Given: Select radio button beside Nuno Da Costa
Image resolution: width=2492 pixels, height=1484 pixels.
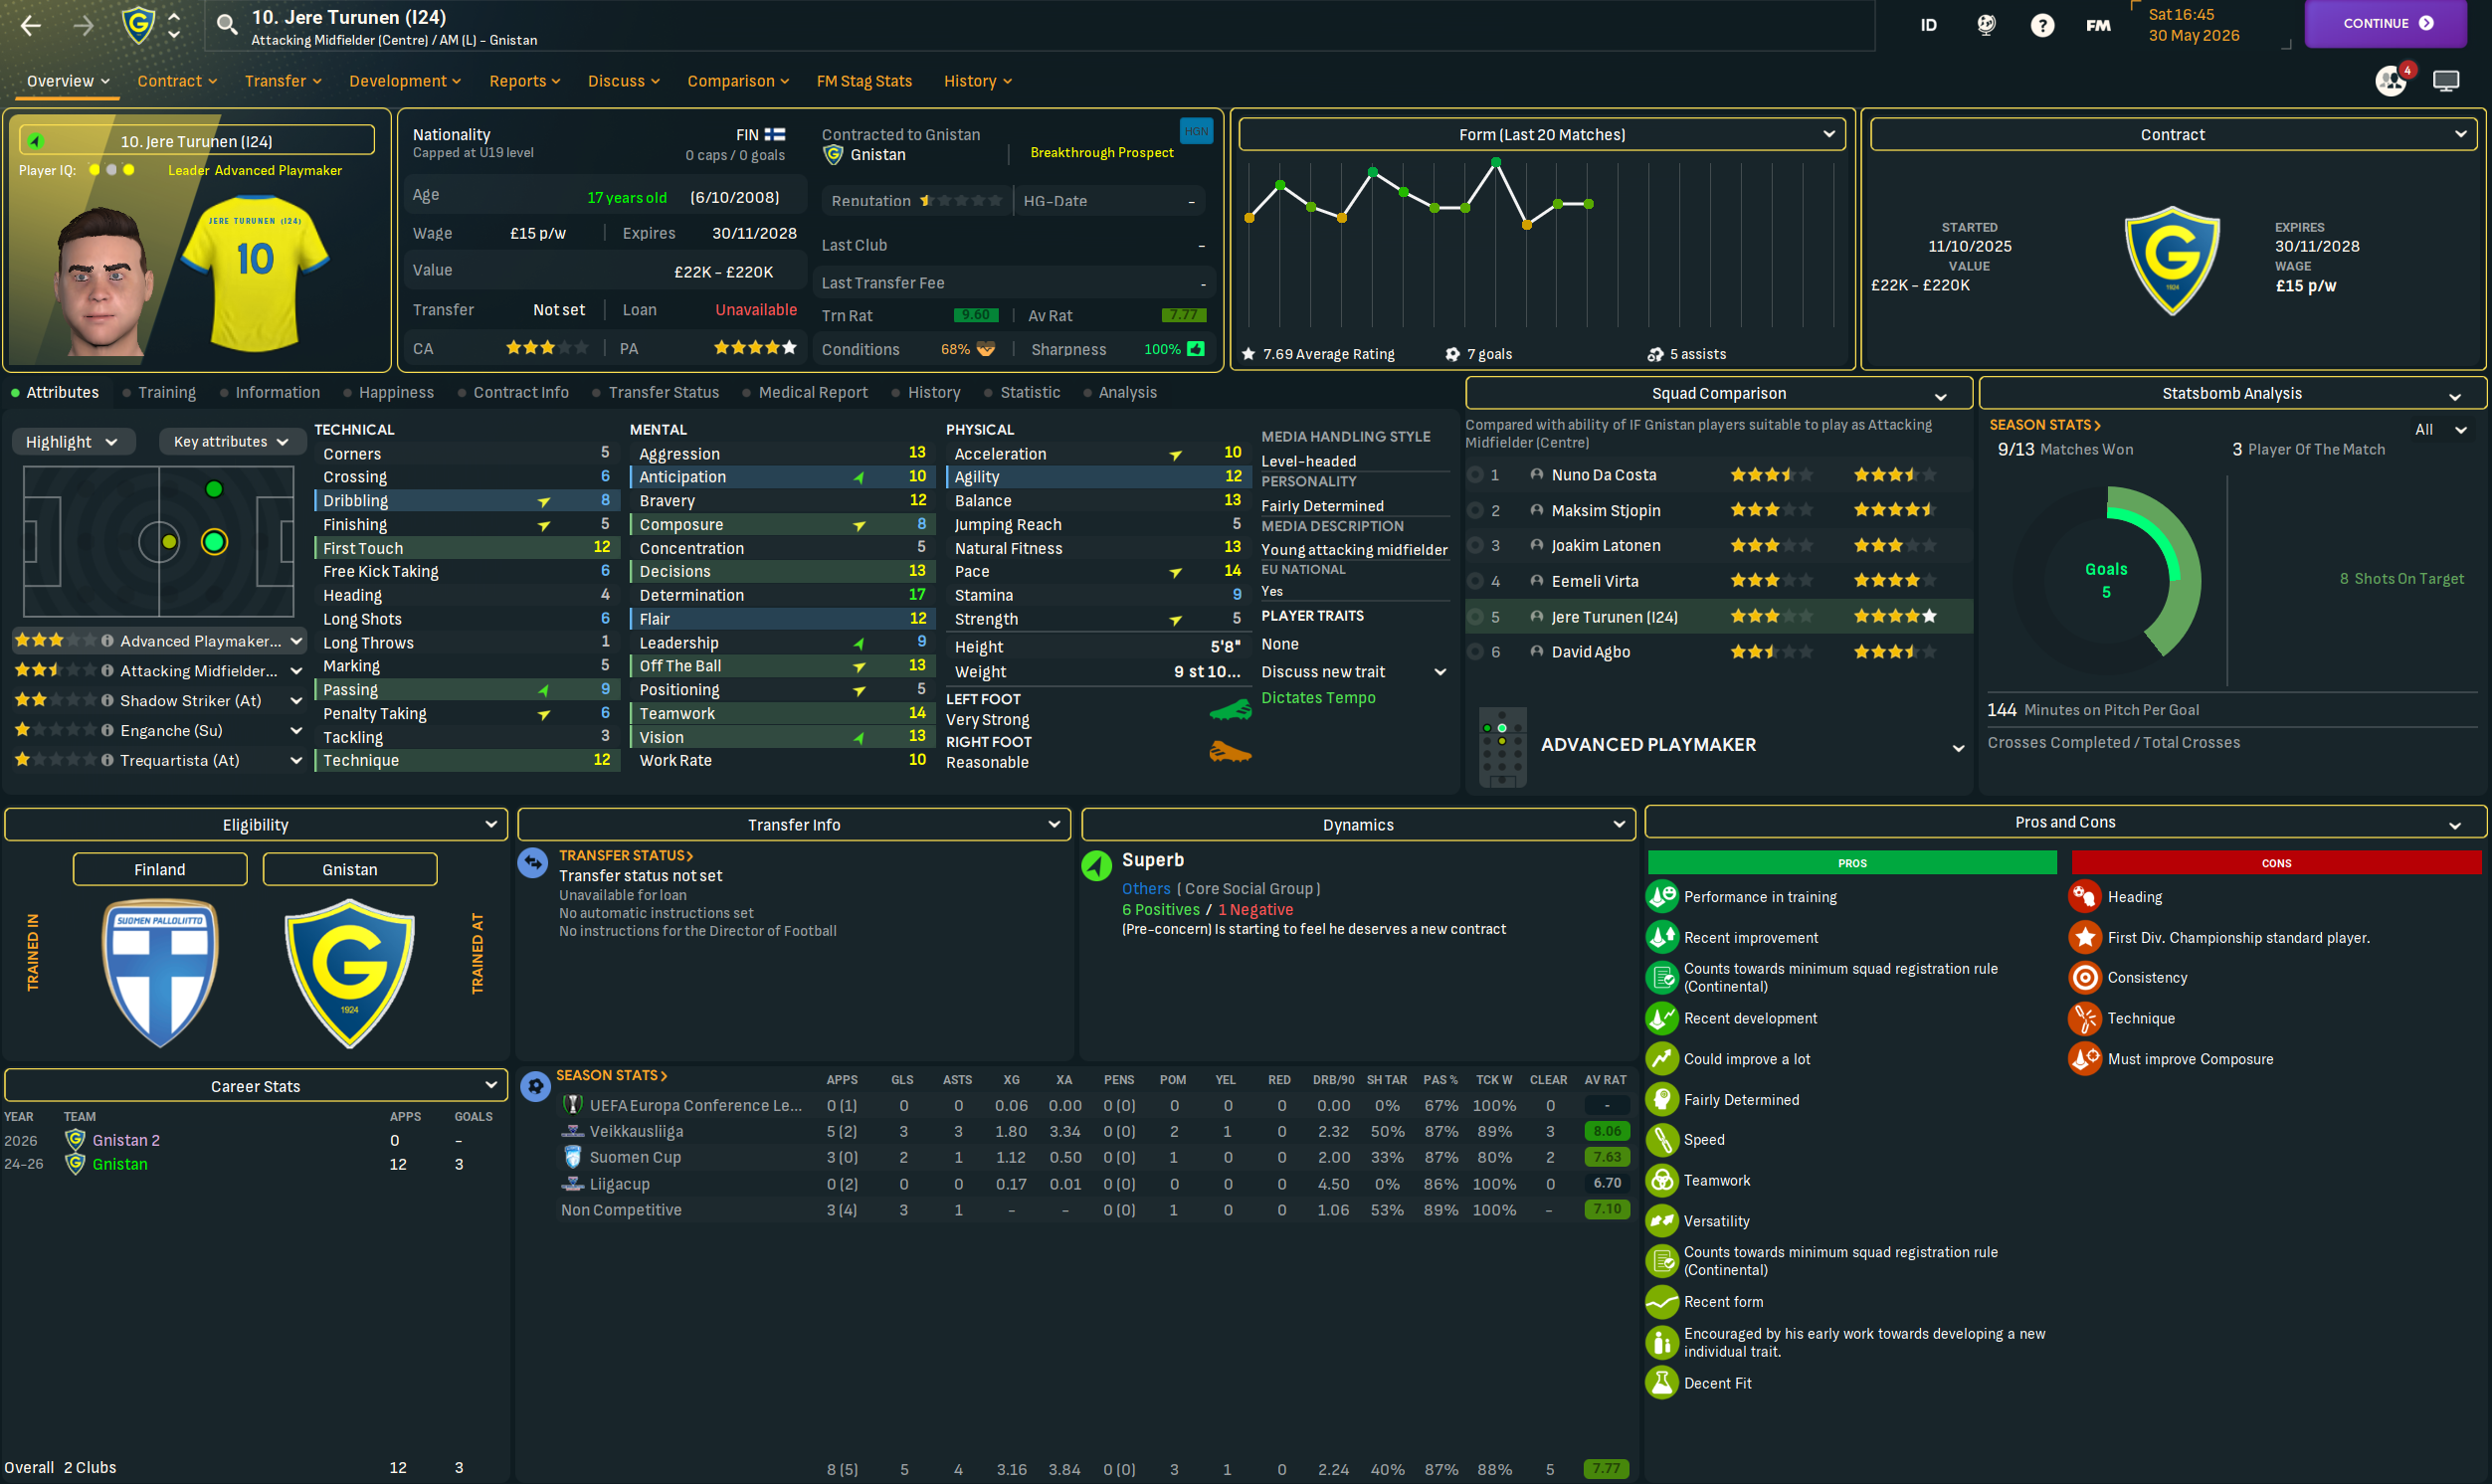Looking at the screenshot, I should (1475, 475).
